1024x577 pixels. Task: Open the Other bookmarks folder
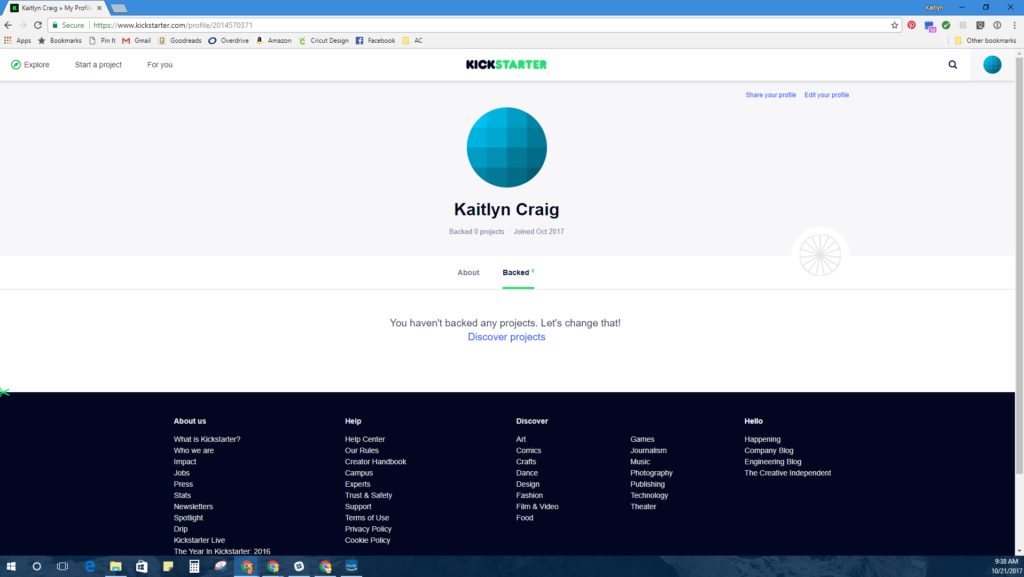click(x=985, y=40)
